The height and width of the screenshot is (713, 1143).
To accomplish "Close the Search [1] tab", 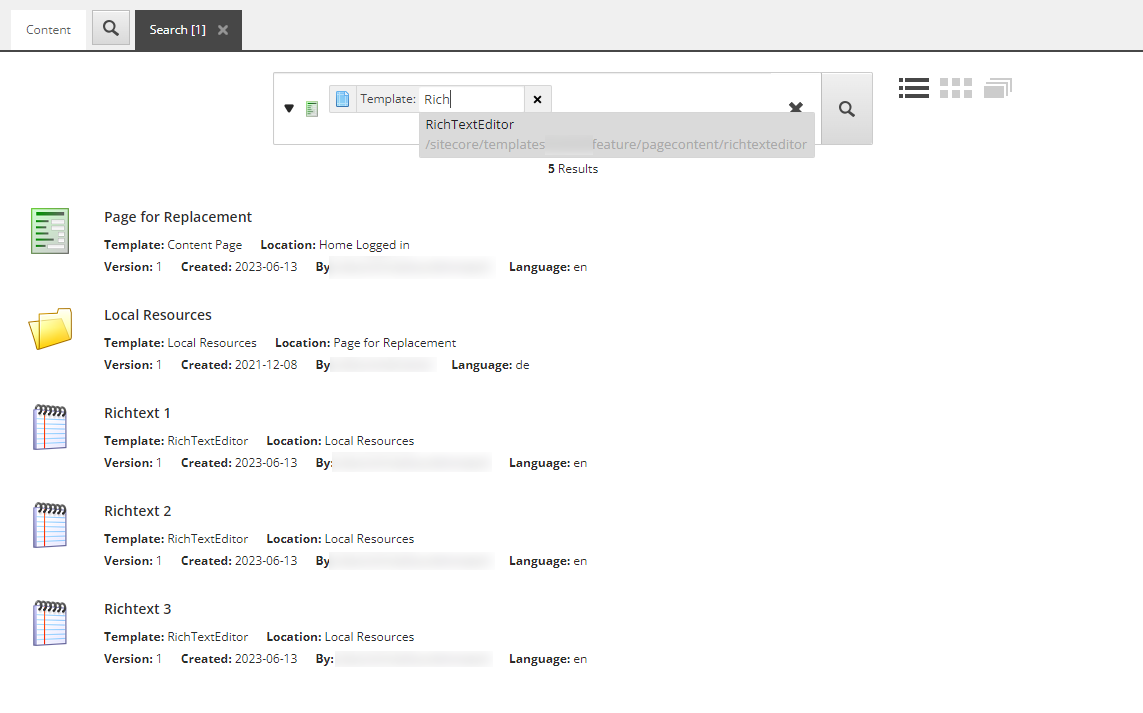I will (x=223, y=30).
